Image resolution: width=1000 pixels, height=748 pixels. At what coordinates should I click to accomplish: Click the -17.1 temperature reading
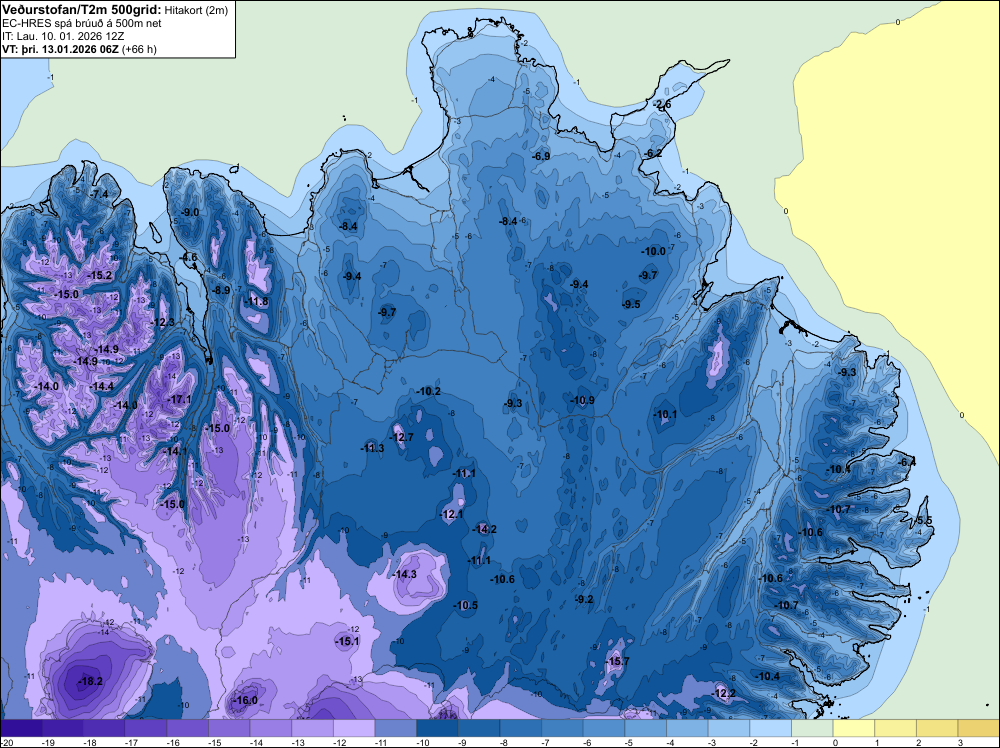tap(179, 399)
